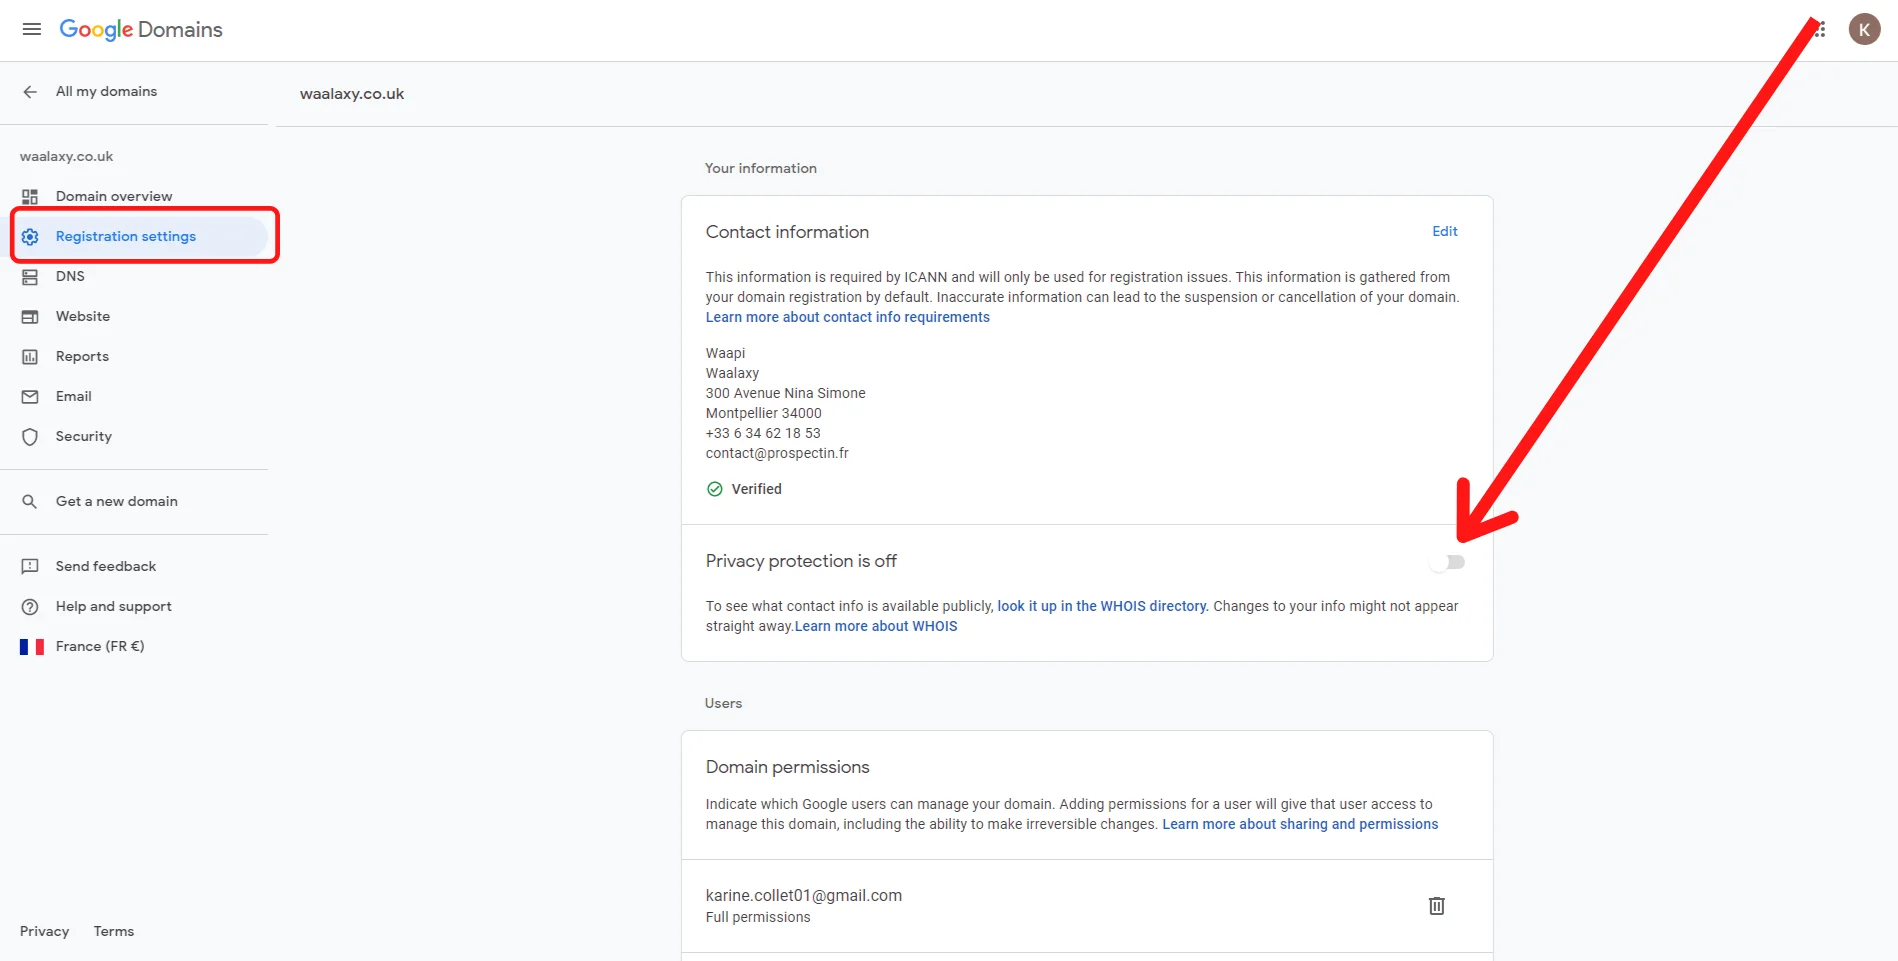Screen dimensions: 1898x961
Task: Click the Website browser icon
Action: (x=30, y=317)
